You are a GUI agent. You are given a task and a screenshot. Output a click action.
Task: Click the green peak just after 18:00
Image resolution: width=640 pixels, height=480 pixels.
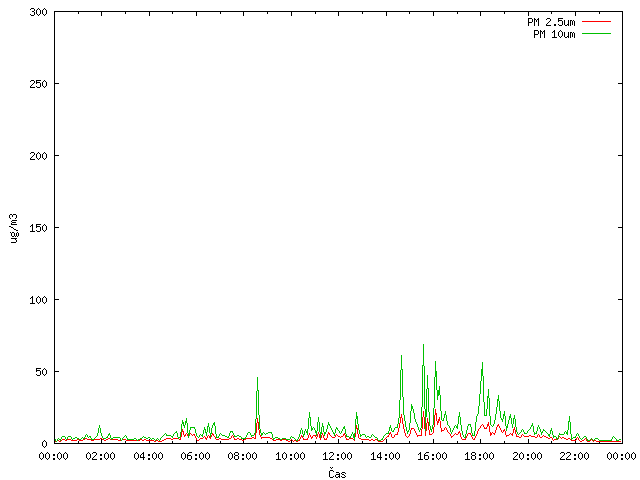482,363
